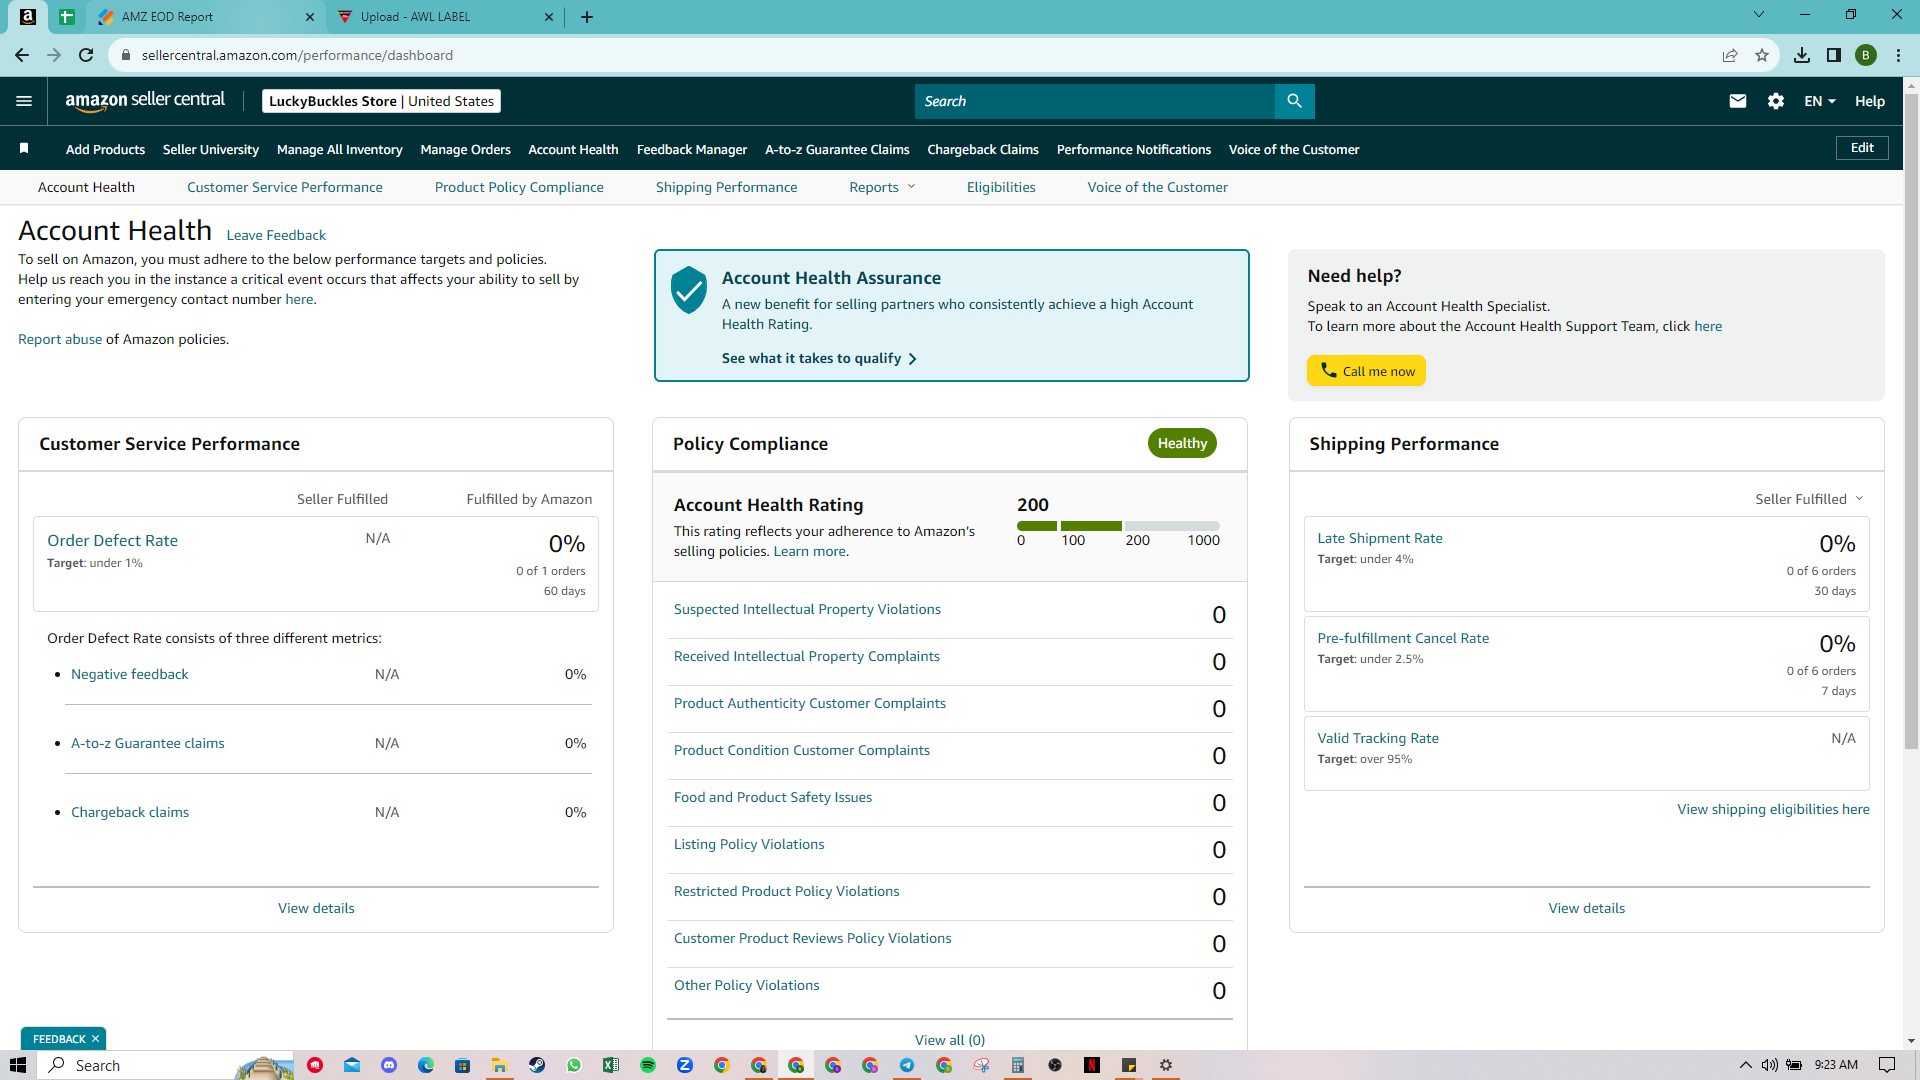This screenshot has width=1920, height=1080.
Task: Click the search magnifier button
Action: click(x=1294, y=101)
